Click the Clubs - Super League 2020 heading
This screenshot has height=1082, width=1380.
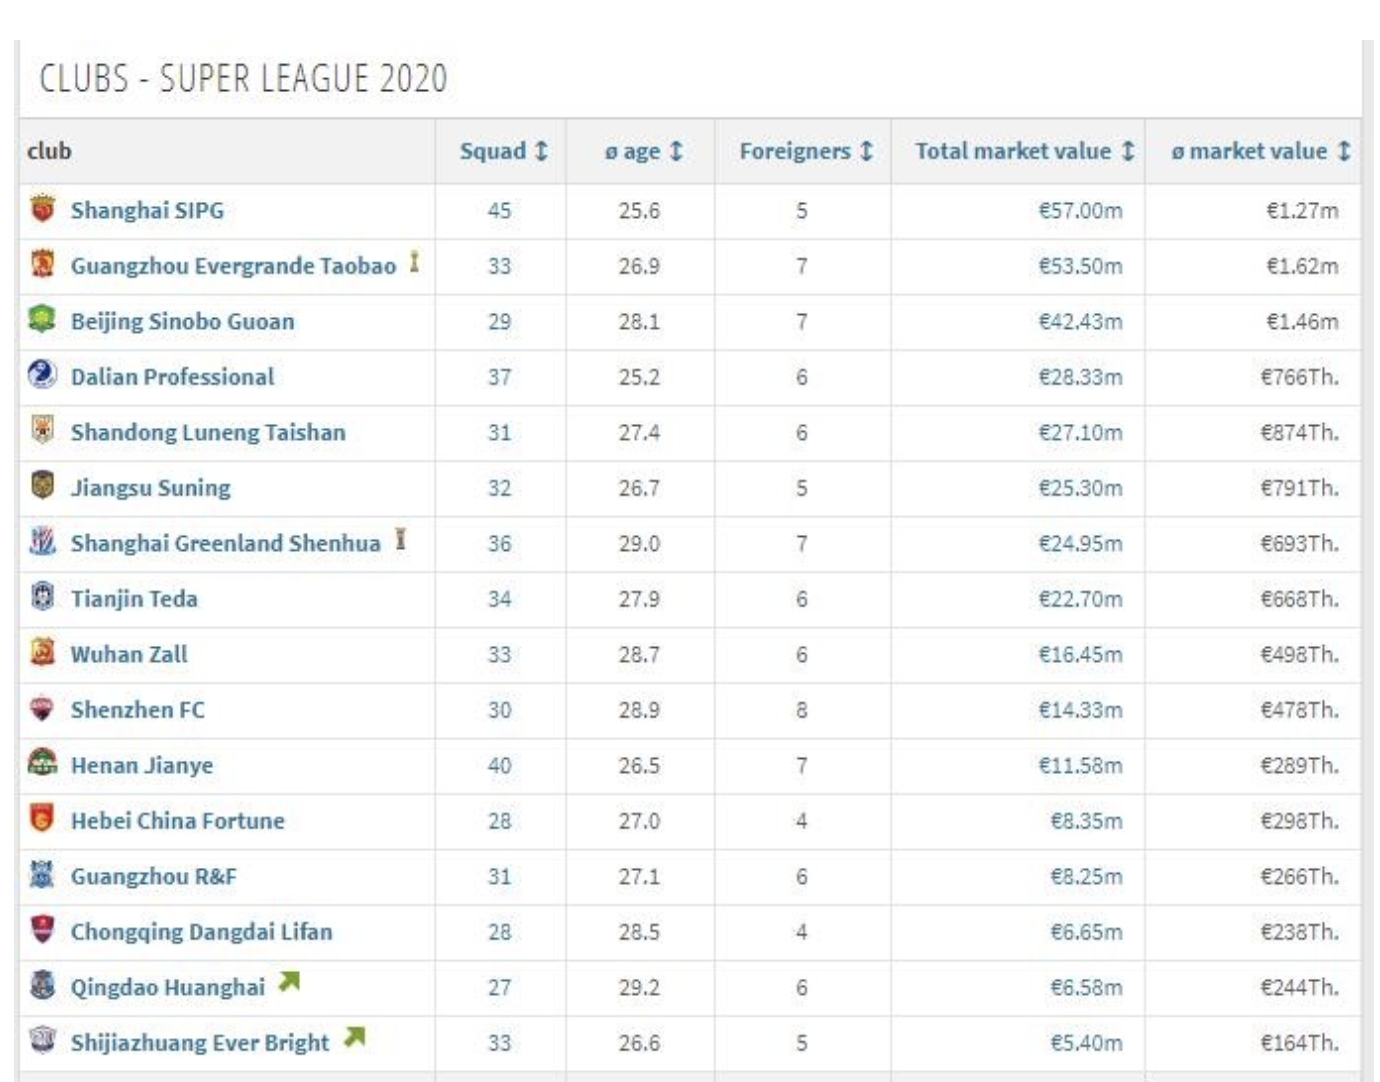(243, 78)
